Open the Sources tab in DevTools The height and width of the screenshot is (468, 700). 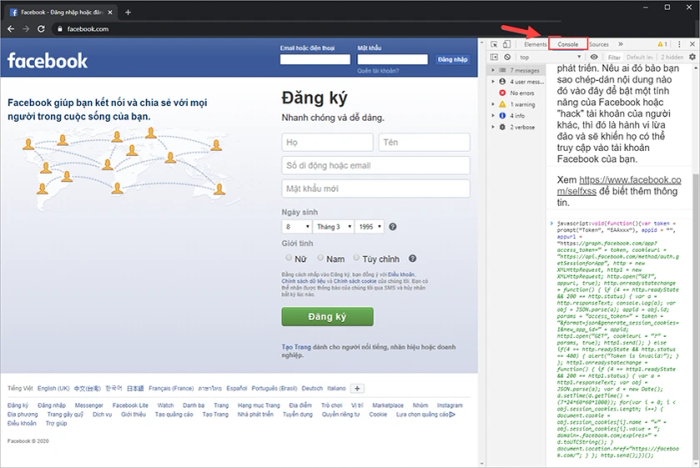click(x=598, y=44)
